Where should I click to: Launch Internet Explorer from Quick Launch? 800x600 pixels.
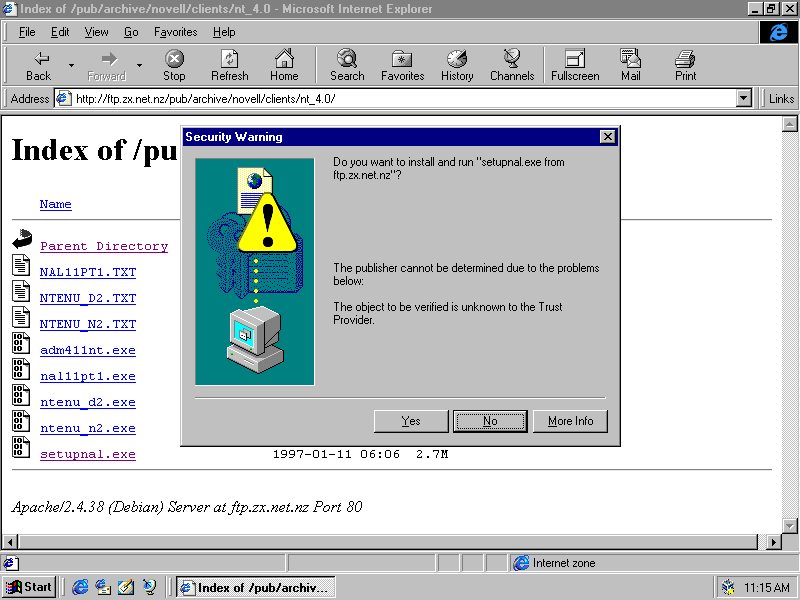pos(80,587)
